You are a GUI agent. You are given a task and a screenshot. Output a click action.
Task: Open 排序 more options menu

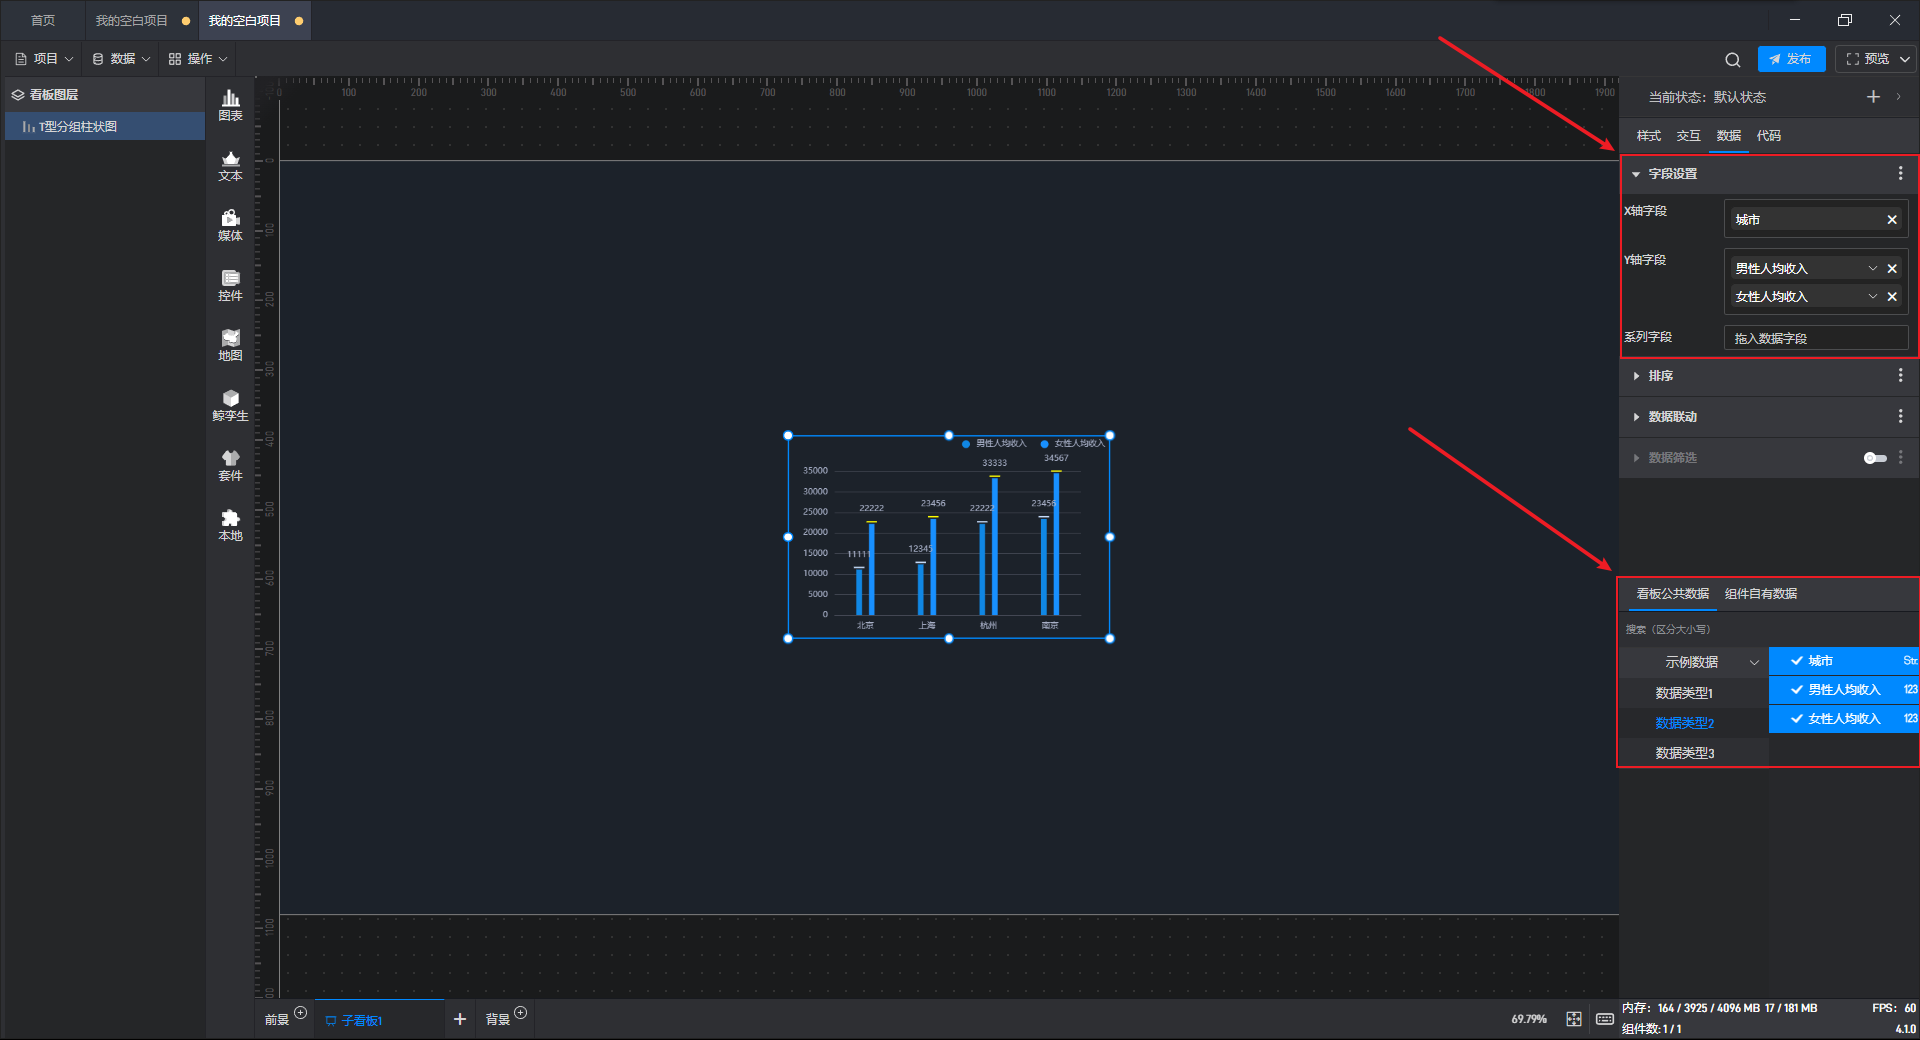pos(1900,376)
